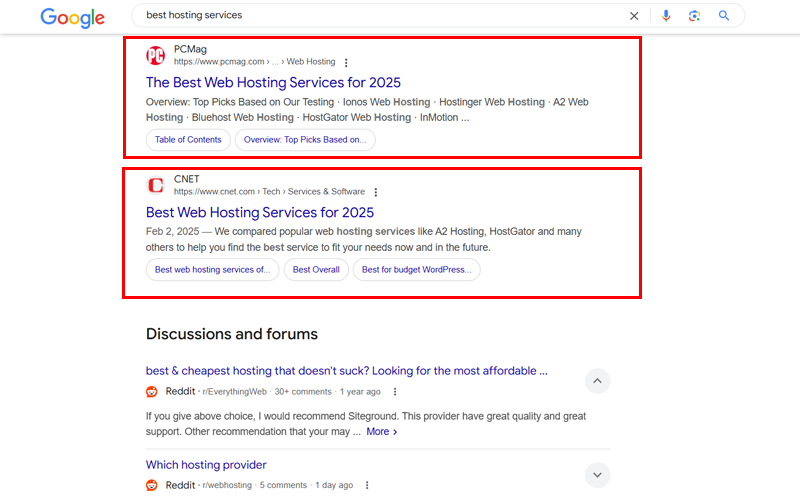Open the three-dot menu on the PCMag result
Screen dimensions: 800x500
(x=346, y=62)
